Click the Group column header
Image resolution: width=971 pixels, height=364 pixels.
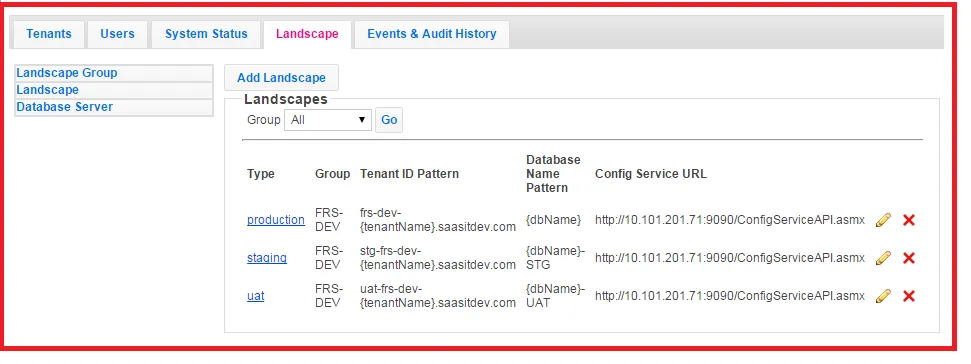pos(333,174)
